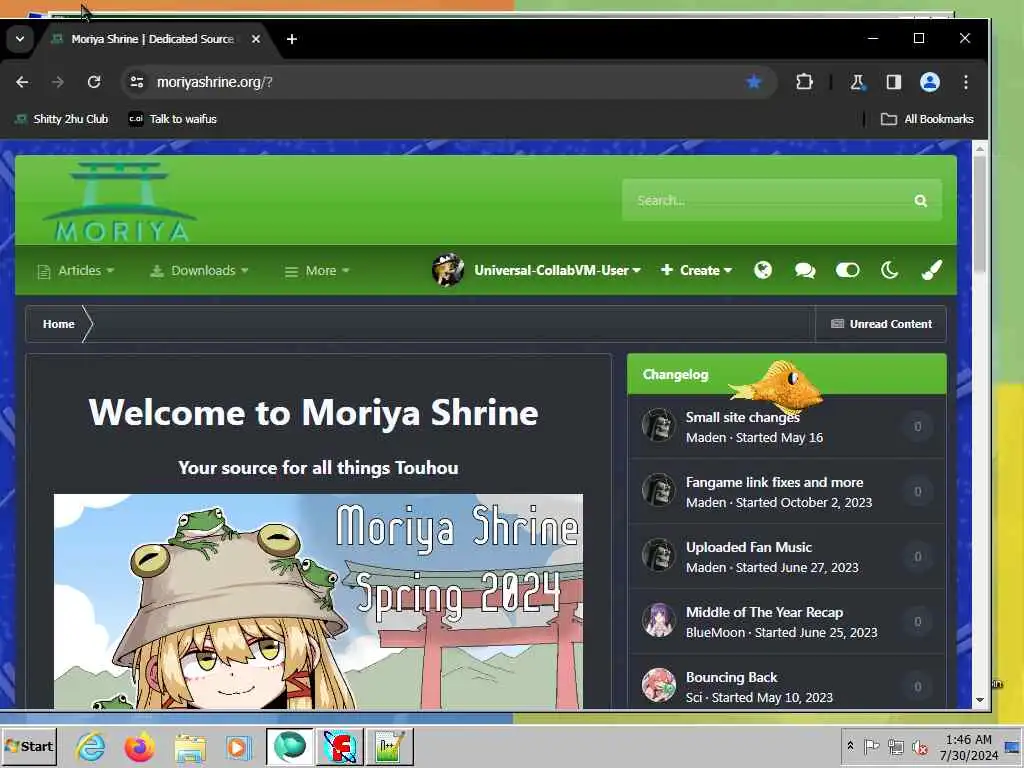This screenshot has height=768, width=1024.
Task: Click the network tray icon
Action: (x=896, y=747)
